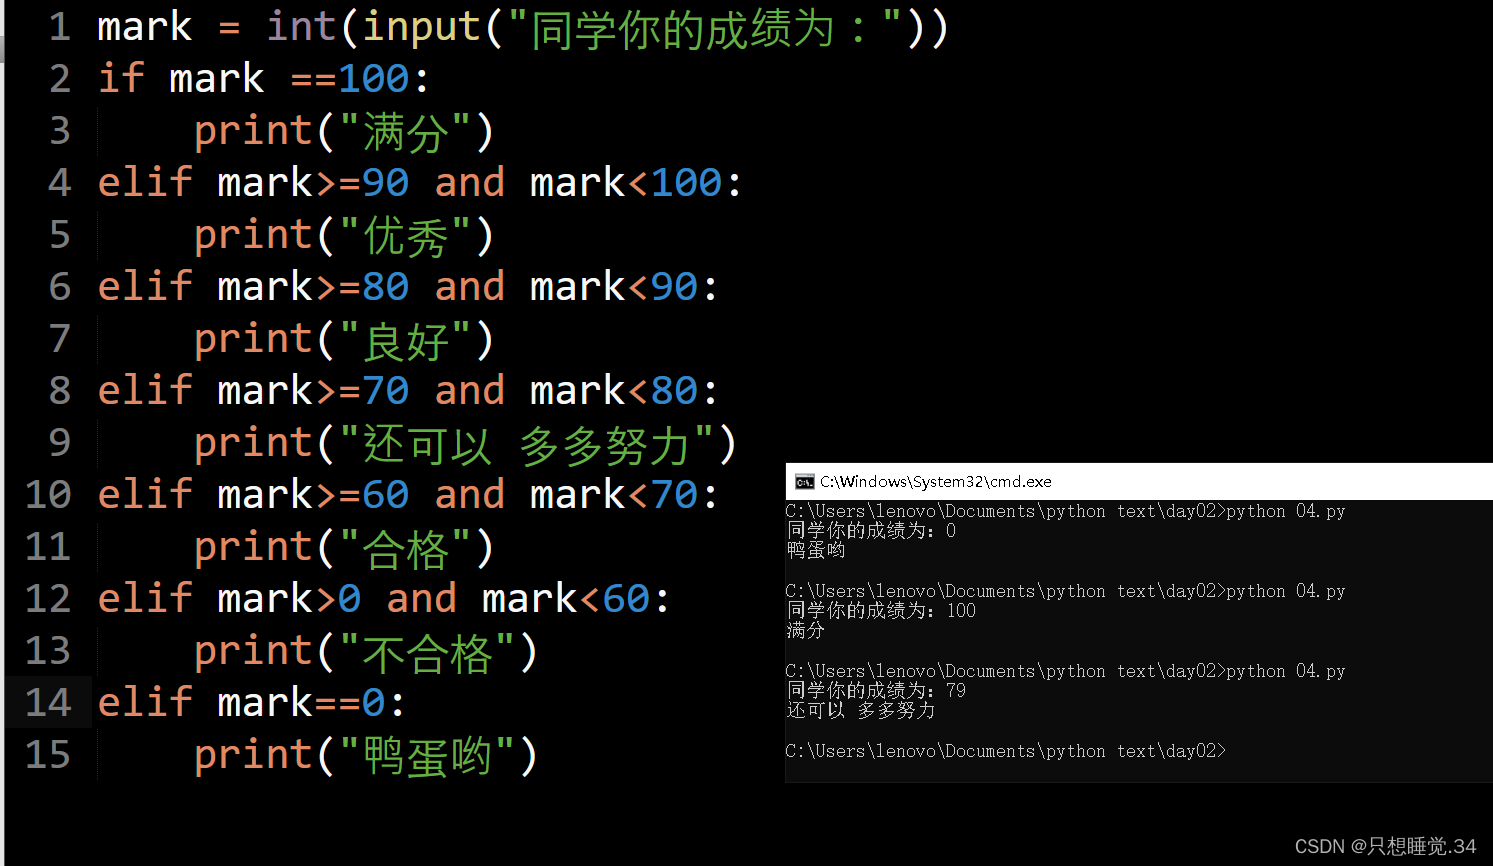Click the 'int' keyword on line 1
The width and height of the screenshot is (1493, 866).
point(301,27)
